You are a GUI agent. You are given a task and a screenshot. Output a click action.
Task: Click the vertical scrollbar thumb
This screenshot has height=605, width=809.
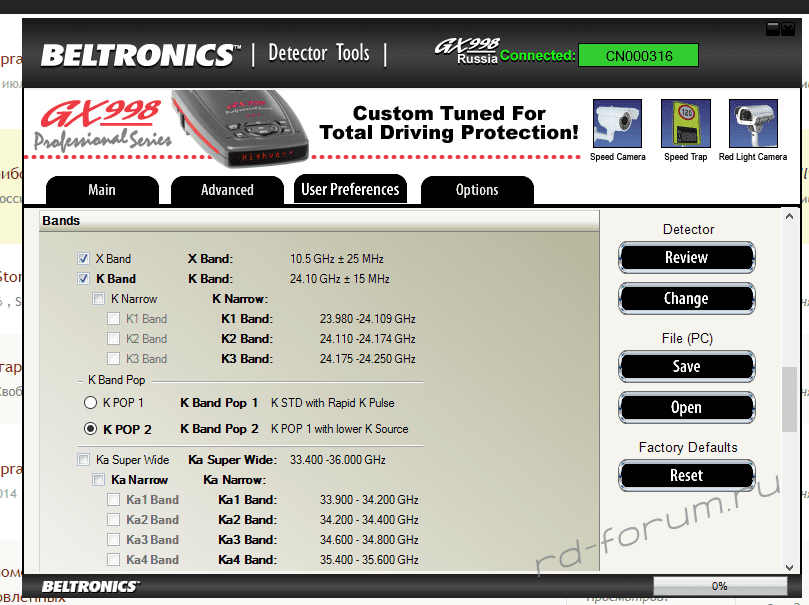tap(789, 399)
